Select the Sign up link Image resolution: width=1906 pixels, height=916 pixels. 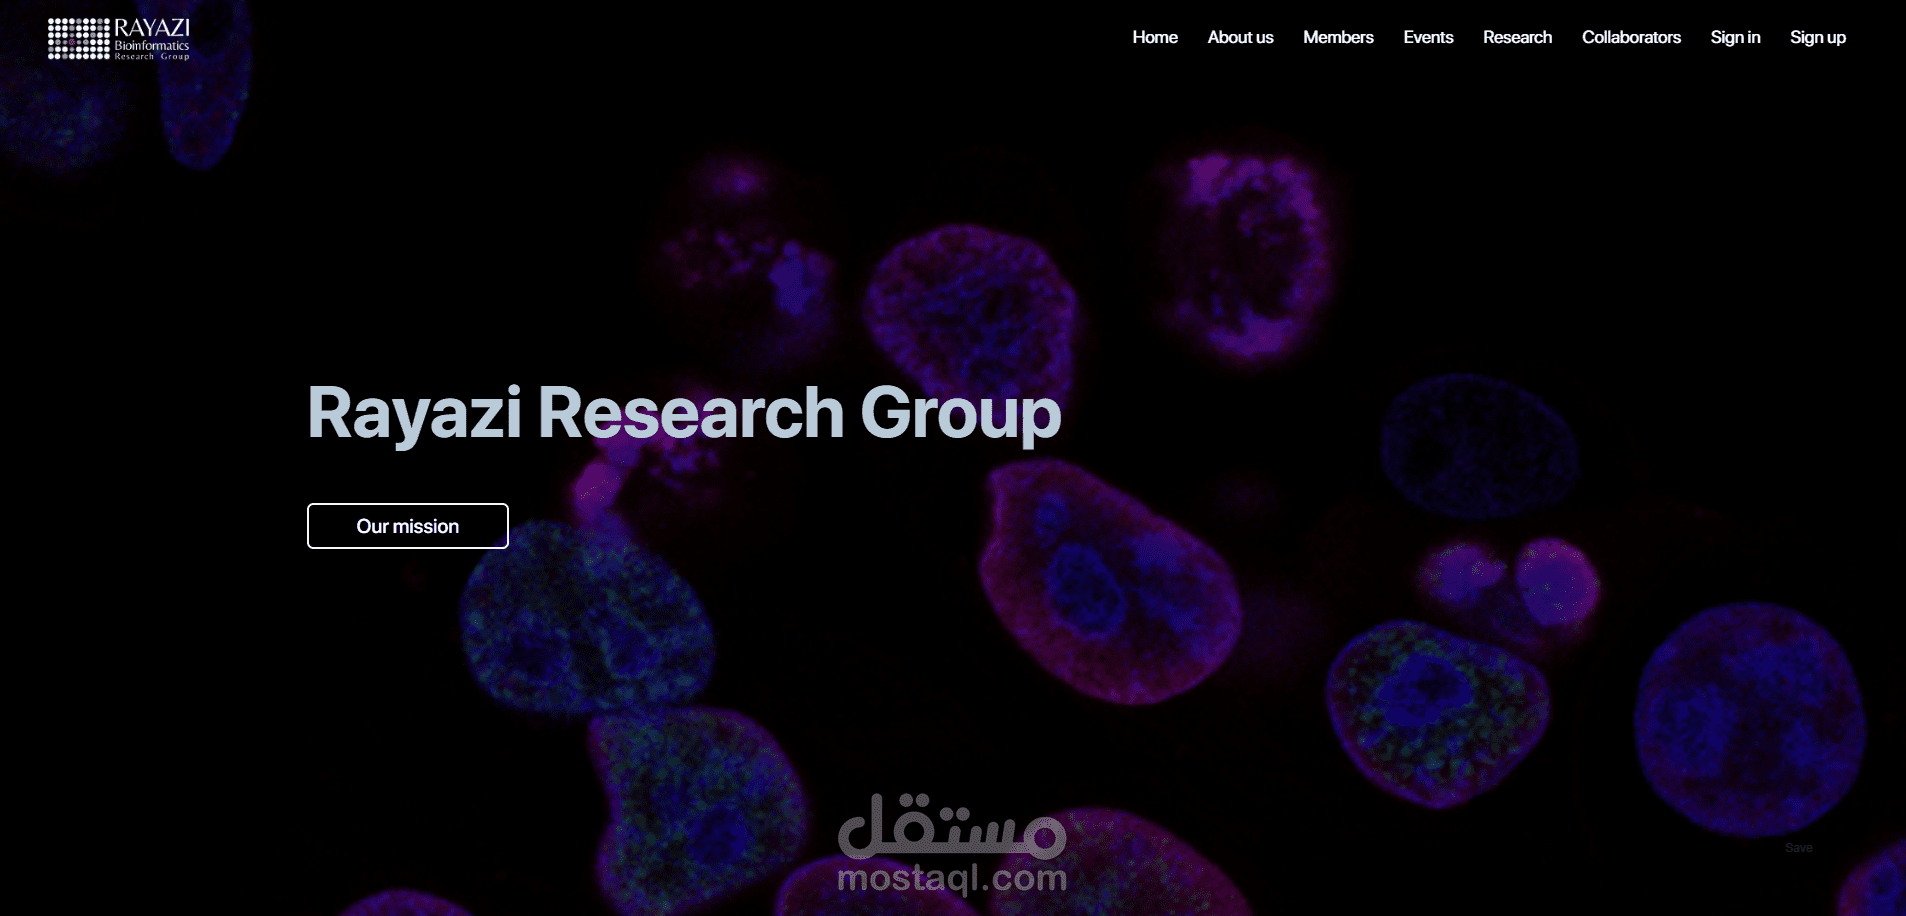coord(1818,37)
